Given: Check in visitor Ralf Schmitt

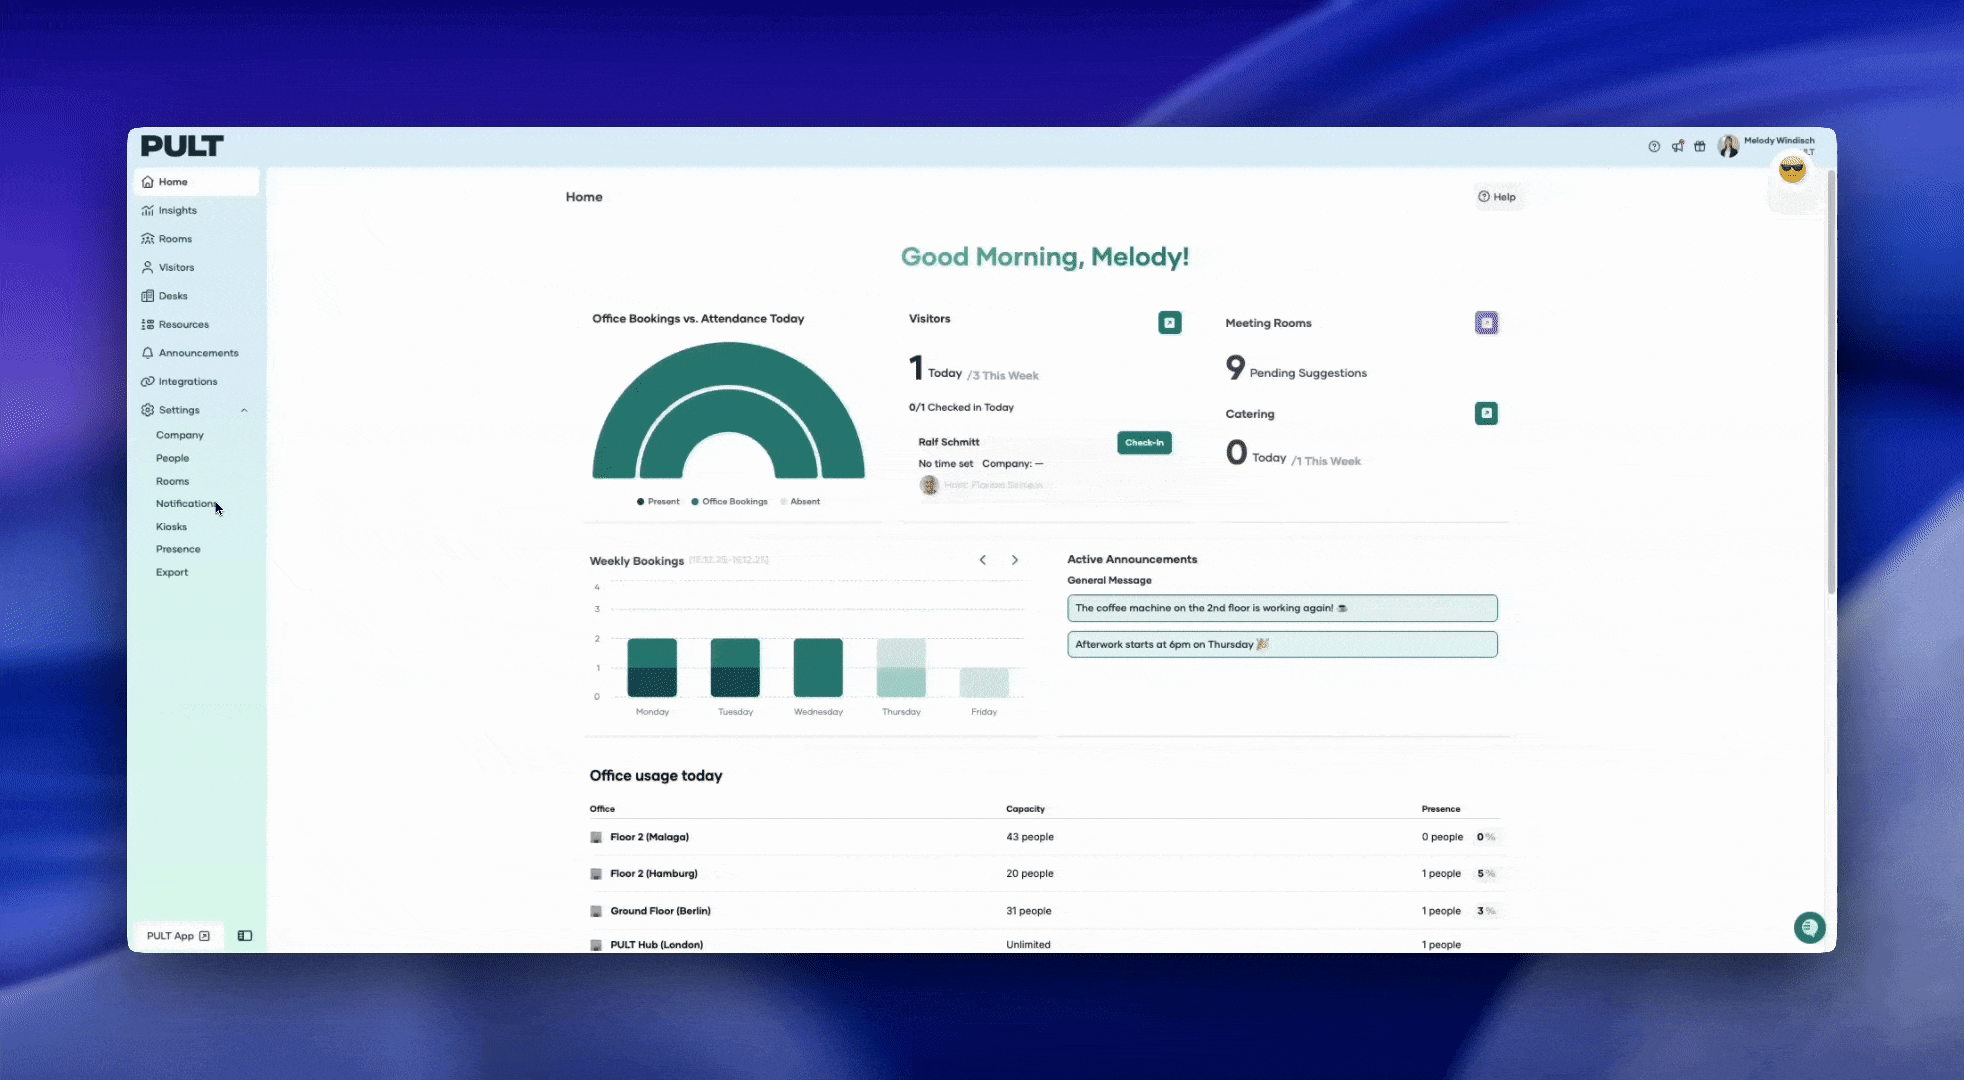Looking at the screenshot, I should [1144, 443].
